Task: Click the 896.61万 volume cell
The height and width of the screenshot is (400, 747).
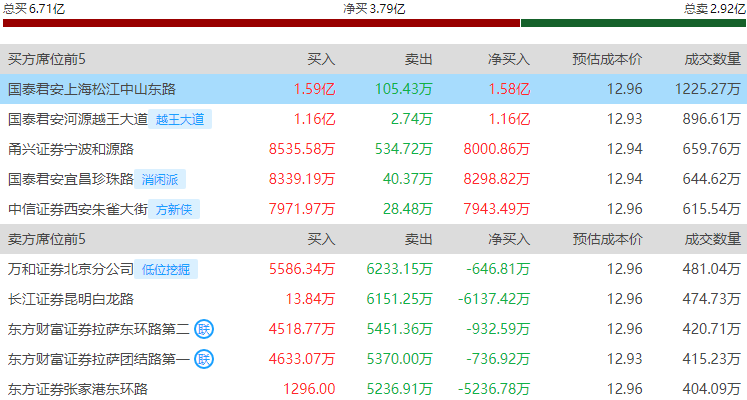Action: (x=712, y=119)
